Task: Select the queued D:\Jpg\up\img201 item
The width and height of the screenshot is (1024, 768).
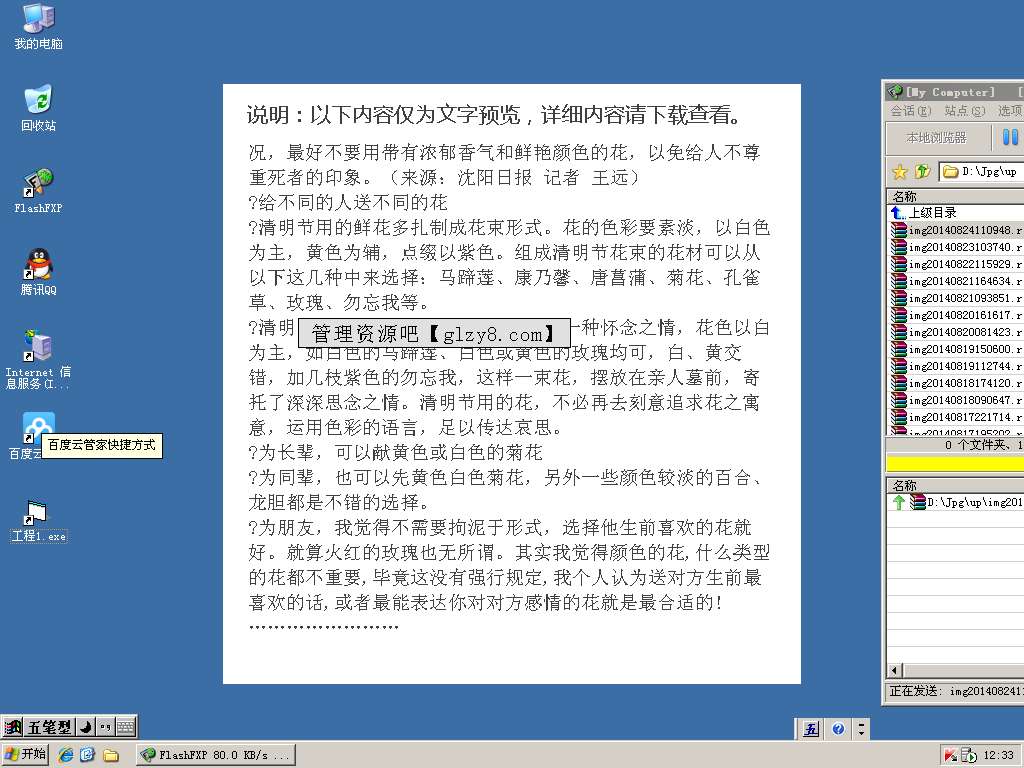Action: [x=957, y=502]
